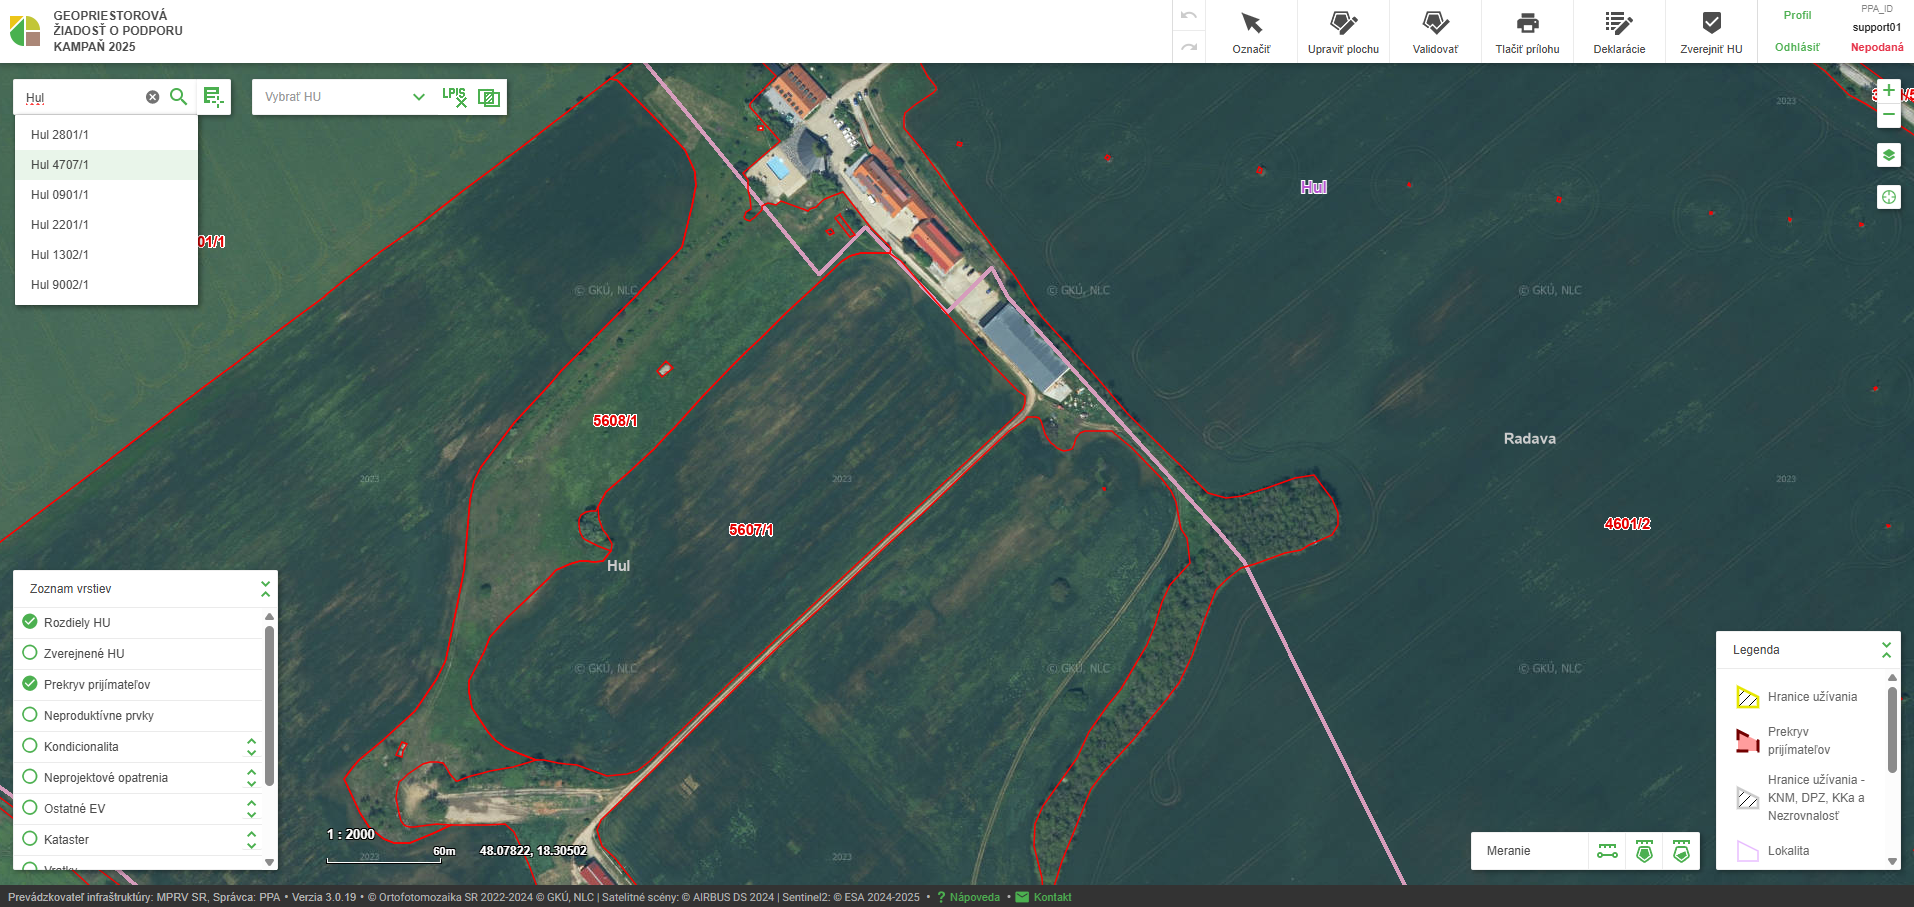
Task: Enable the Neproduktívne prvky layer
Action: [x=30, y=715]
